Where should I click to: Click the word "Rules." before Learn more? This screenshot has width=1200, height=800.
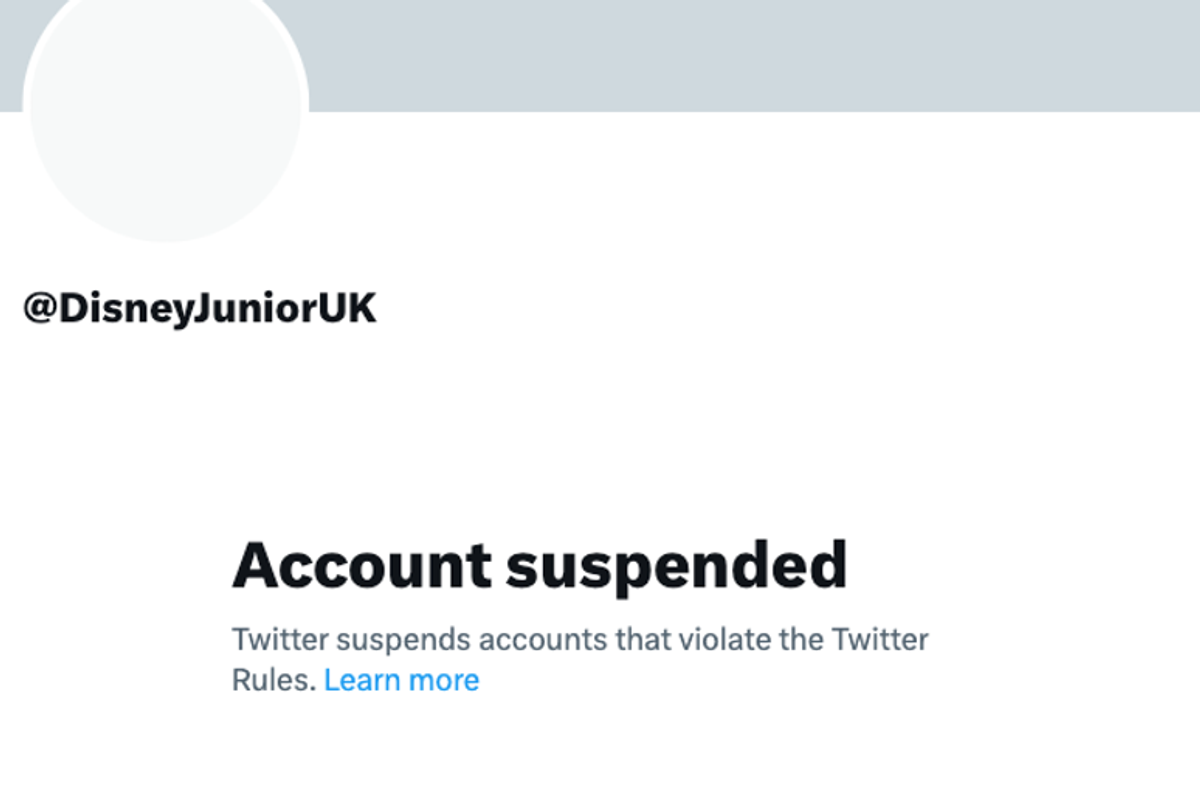(274, 680)
